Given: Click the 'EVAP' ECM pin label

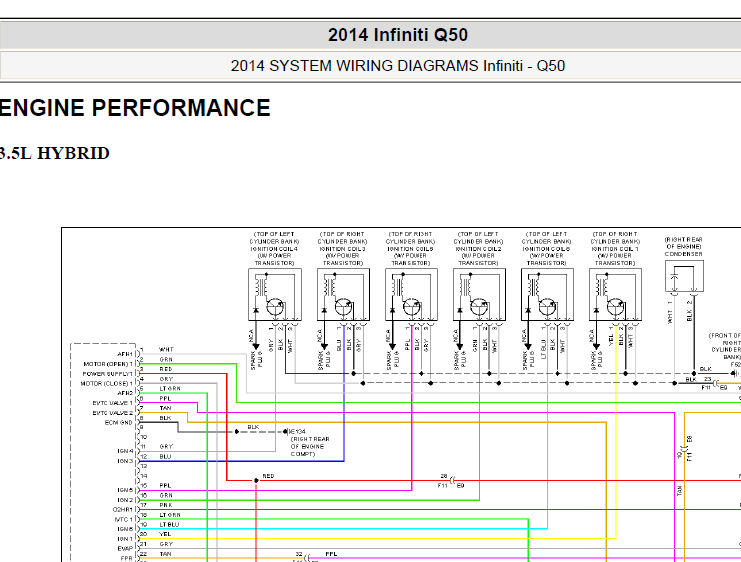Looking at the screenshot, I should tap(125, 549).
